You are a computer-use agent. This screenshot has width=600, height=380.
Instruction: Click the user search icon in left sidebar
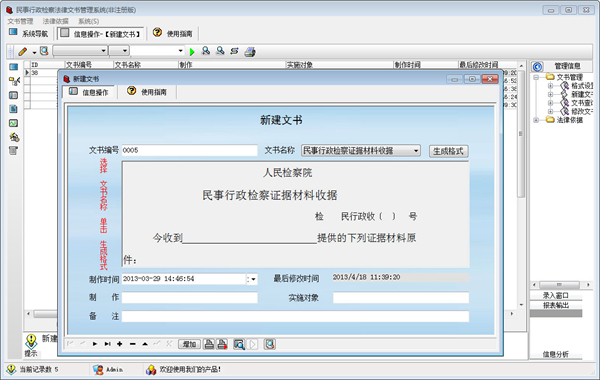click(x=14, y=137)
